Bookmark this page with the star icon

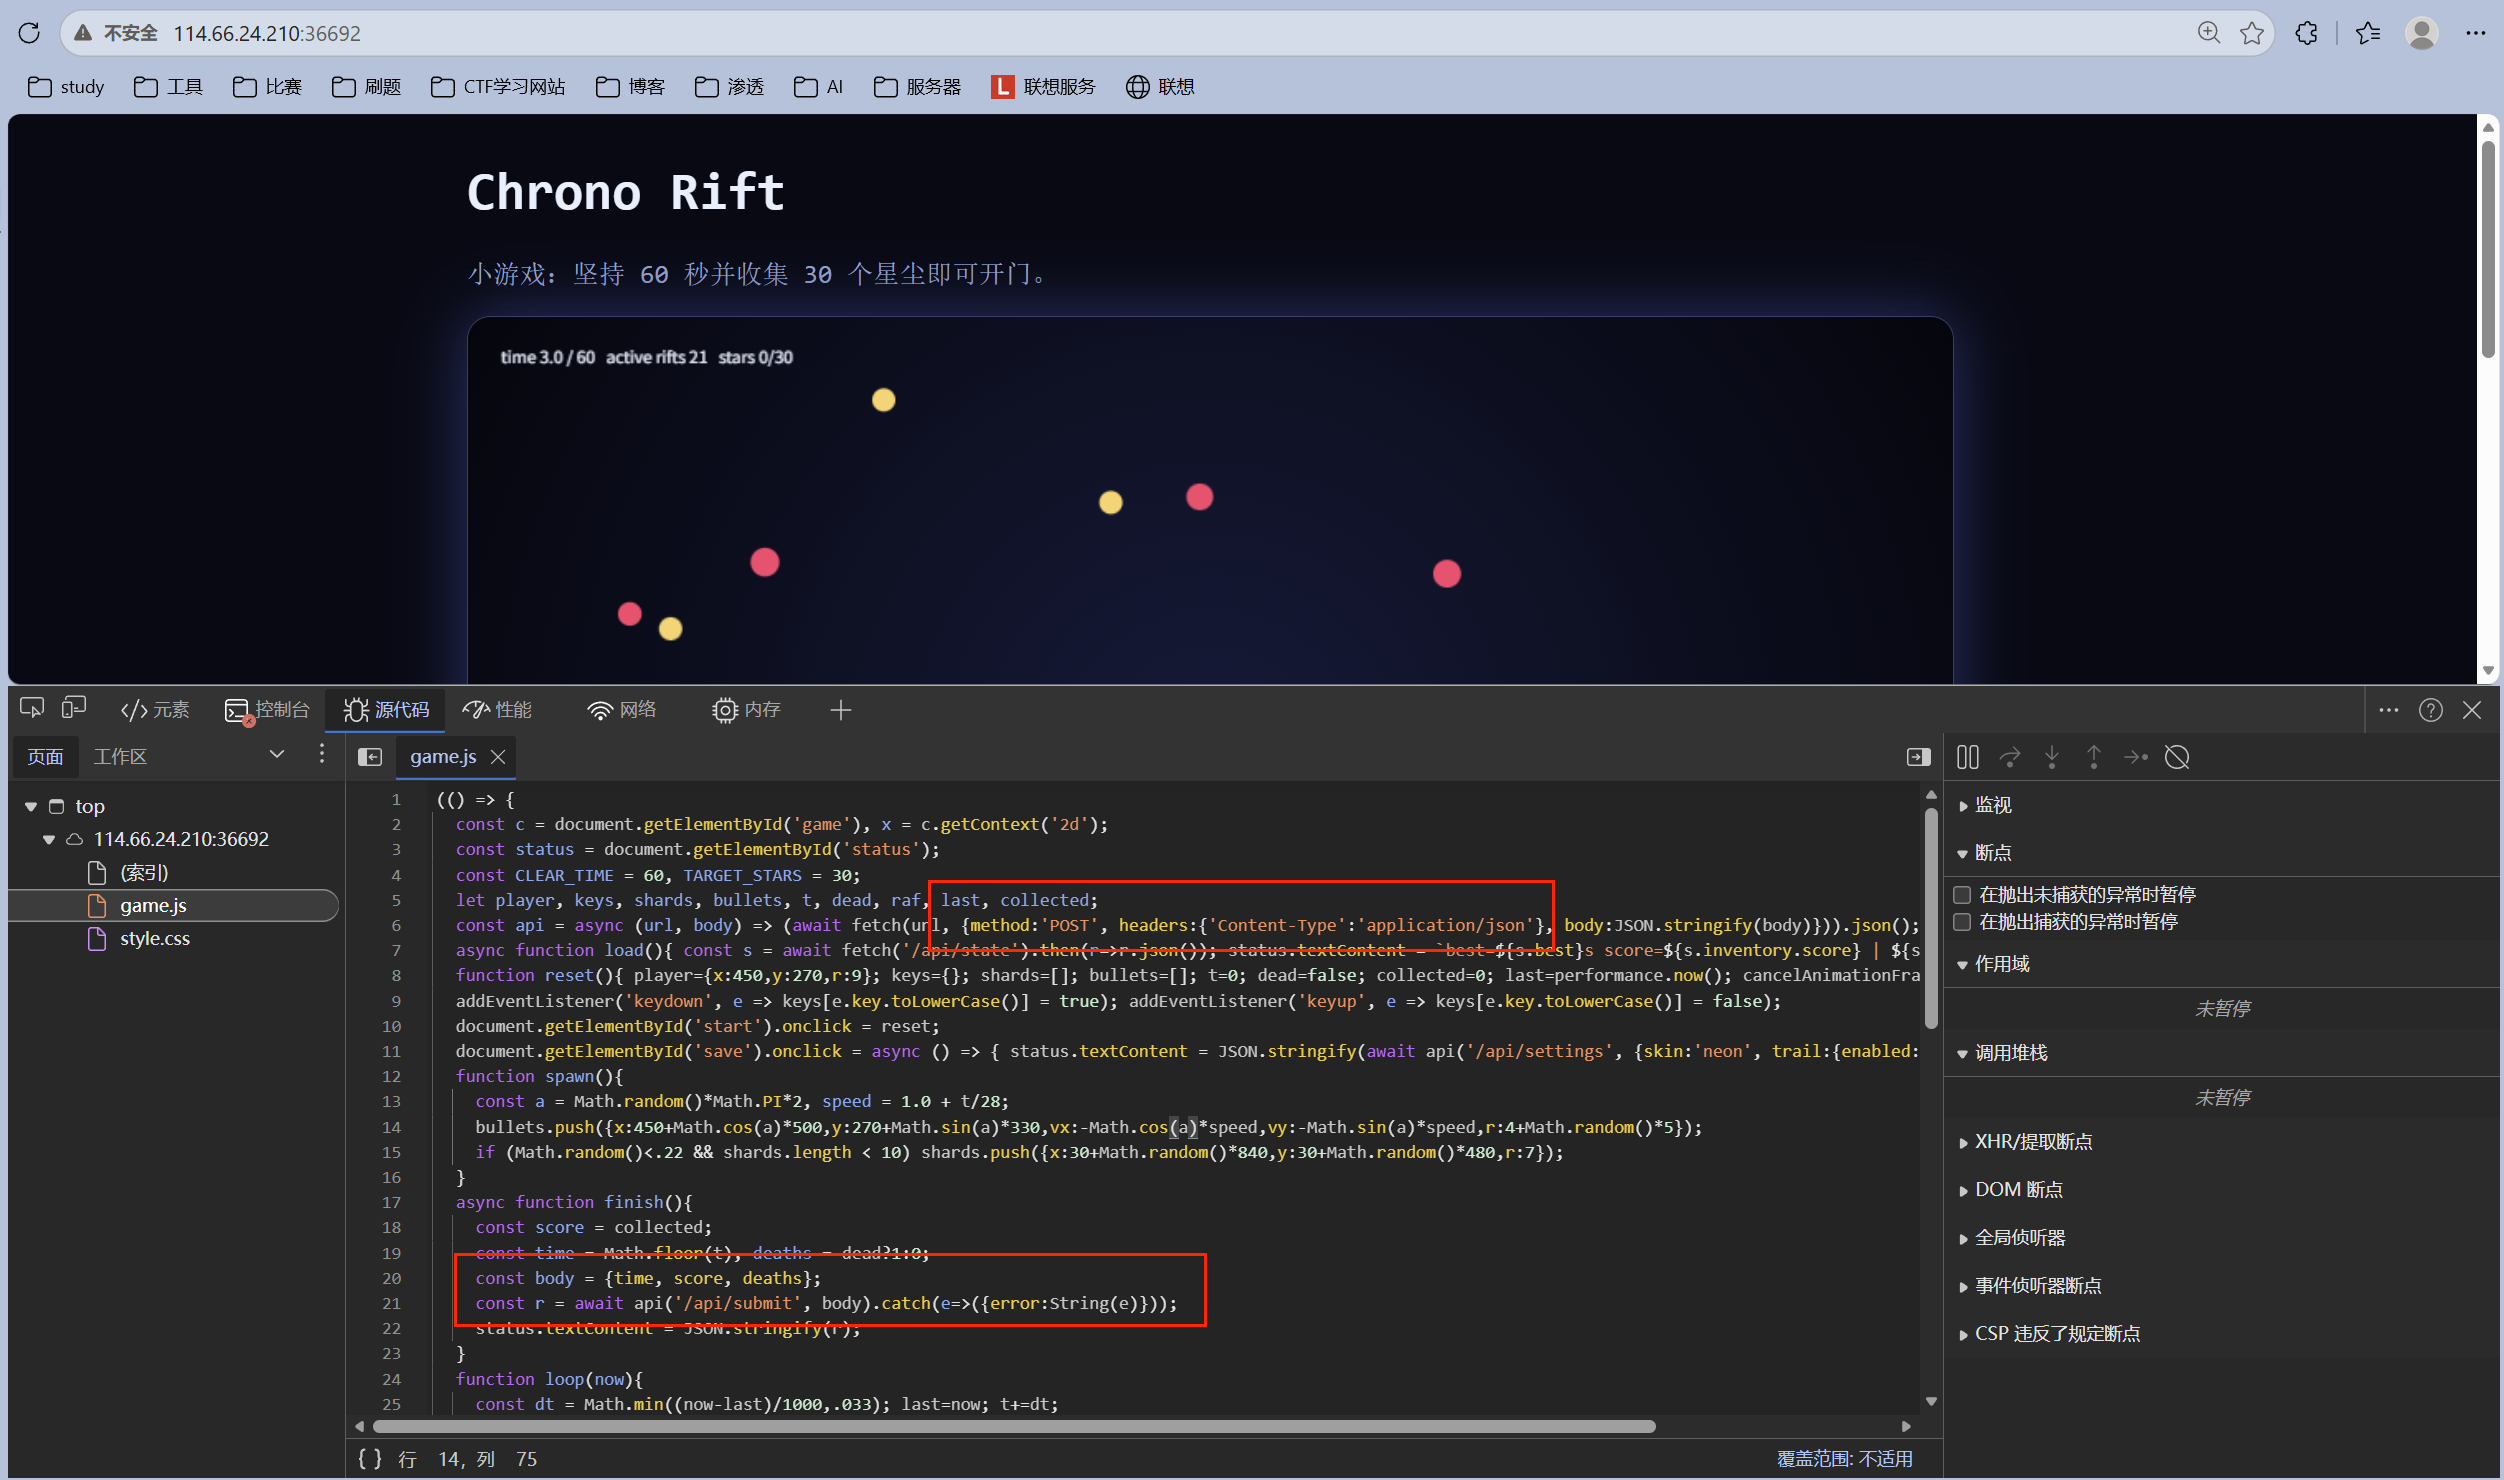(2252, 33)
